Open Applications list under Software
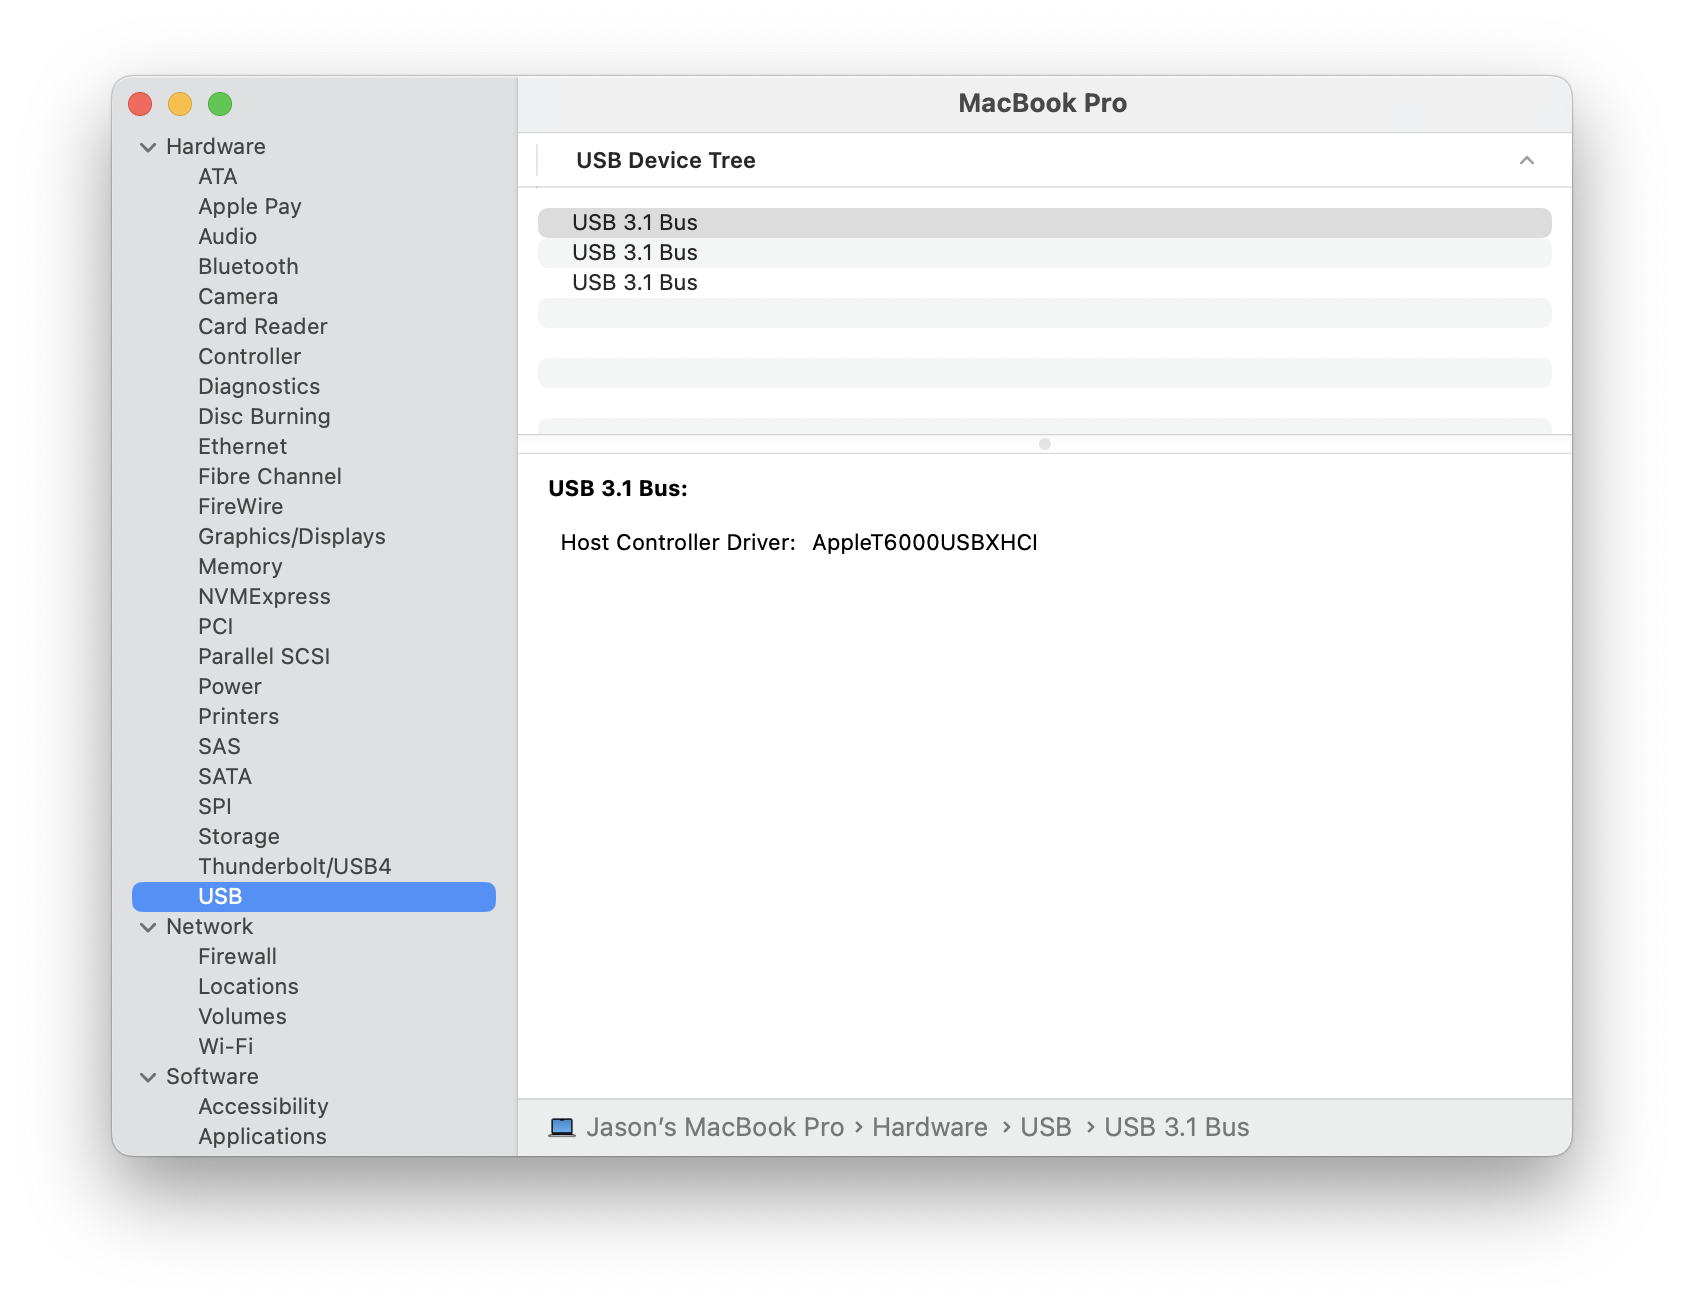Image resolution: width=1684 pixels, height=1304 pixels. click(262, 1137)
